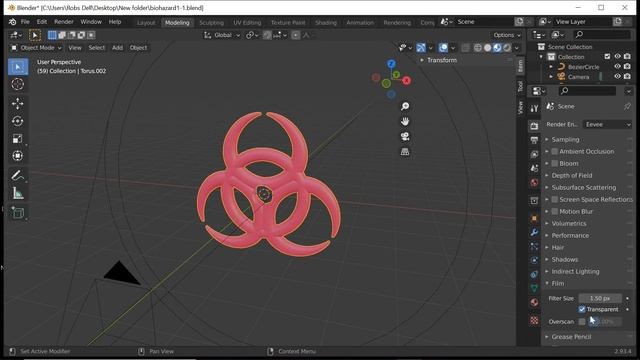Enable the Bloom checkbox
The width and height of the screenshot is (640, 360).
(x=555, y=163)
